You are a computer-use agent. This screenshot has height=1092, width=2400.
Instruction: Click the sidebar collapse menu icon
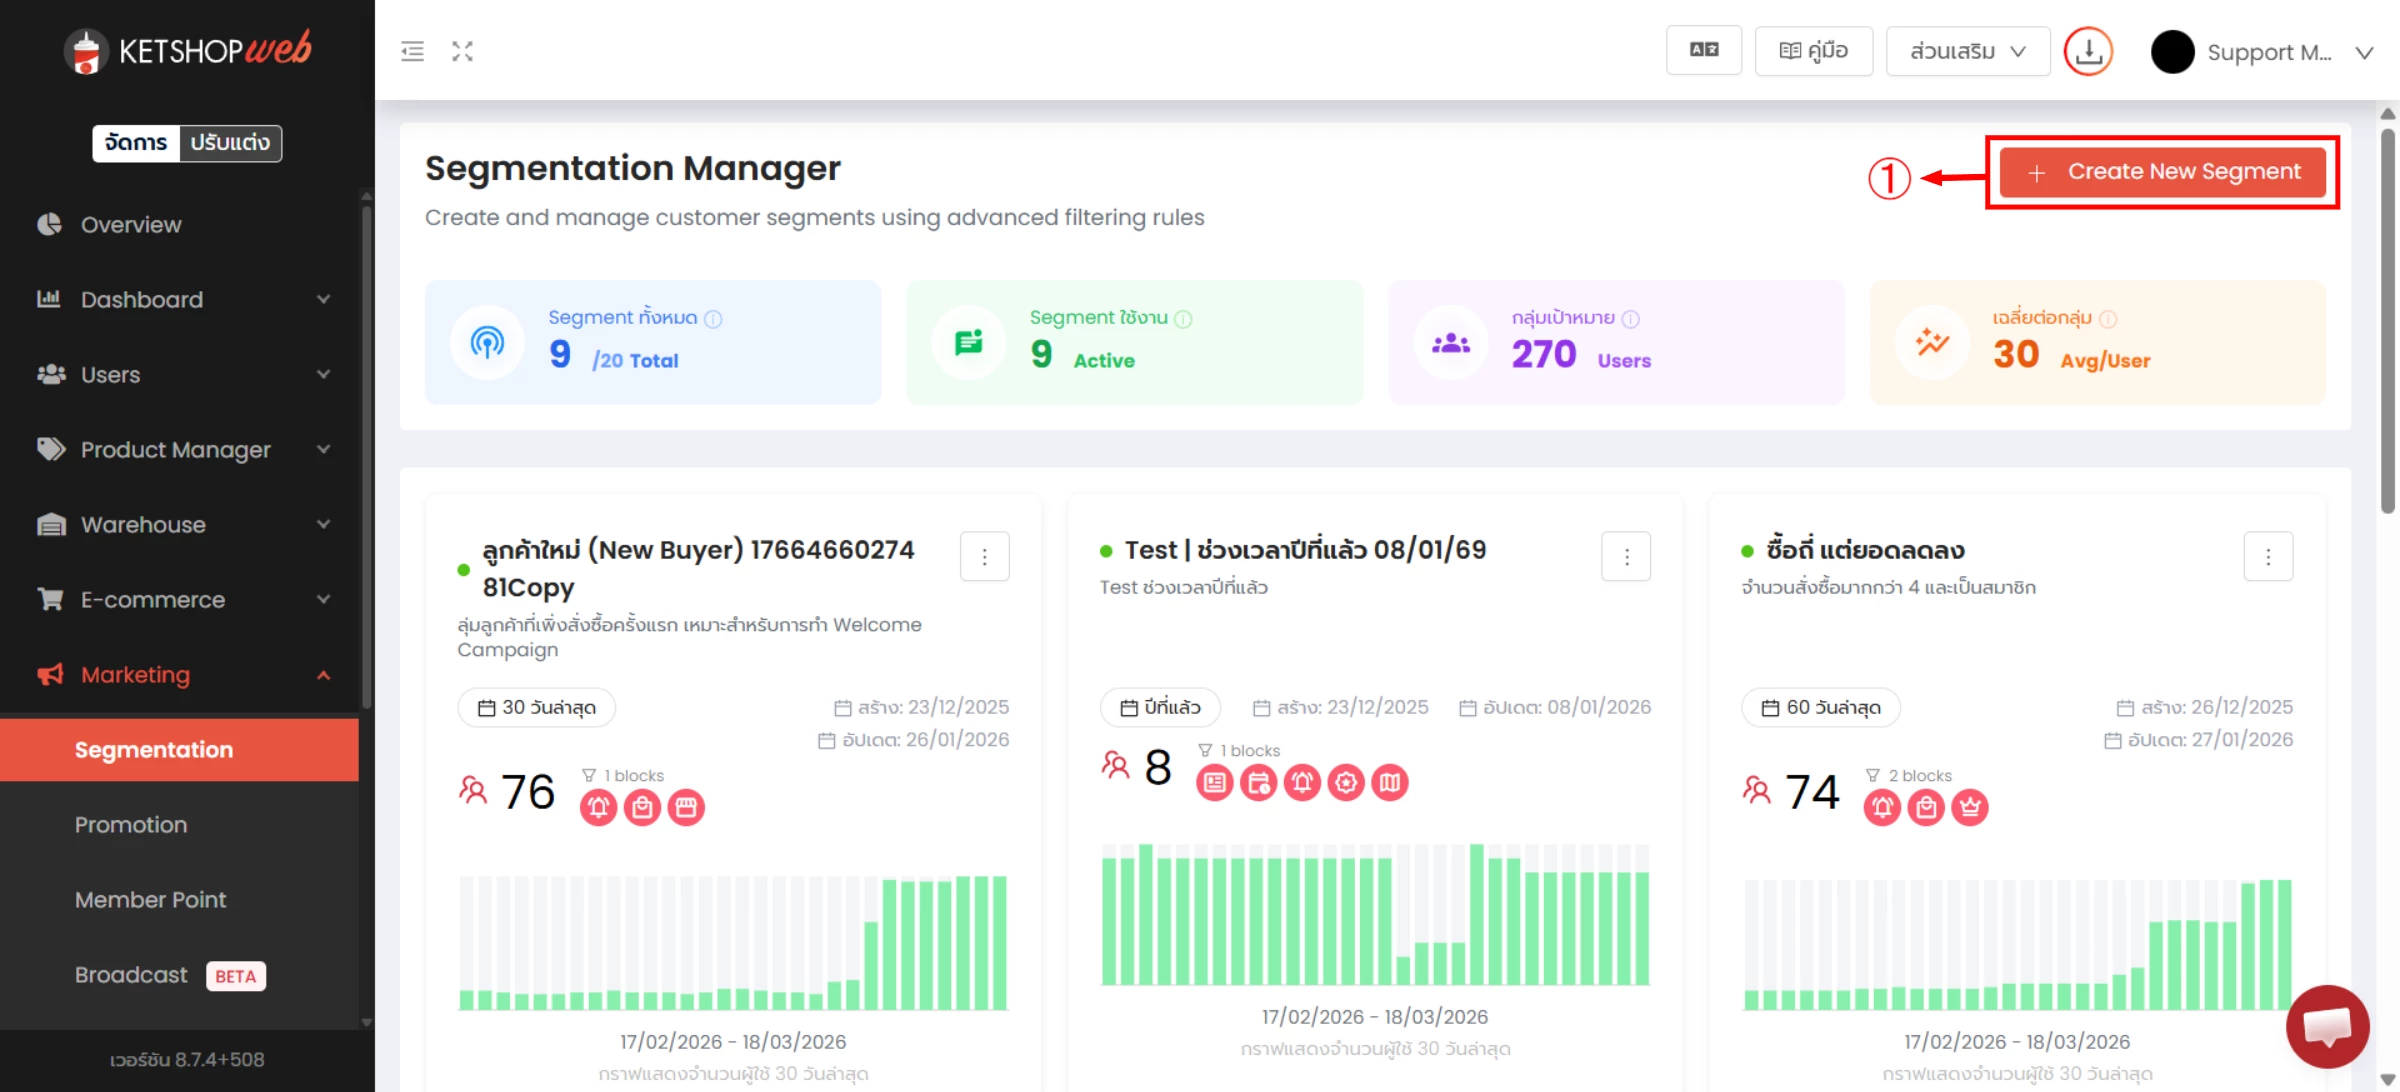tap(412, 51)
